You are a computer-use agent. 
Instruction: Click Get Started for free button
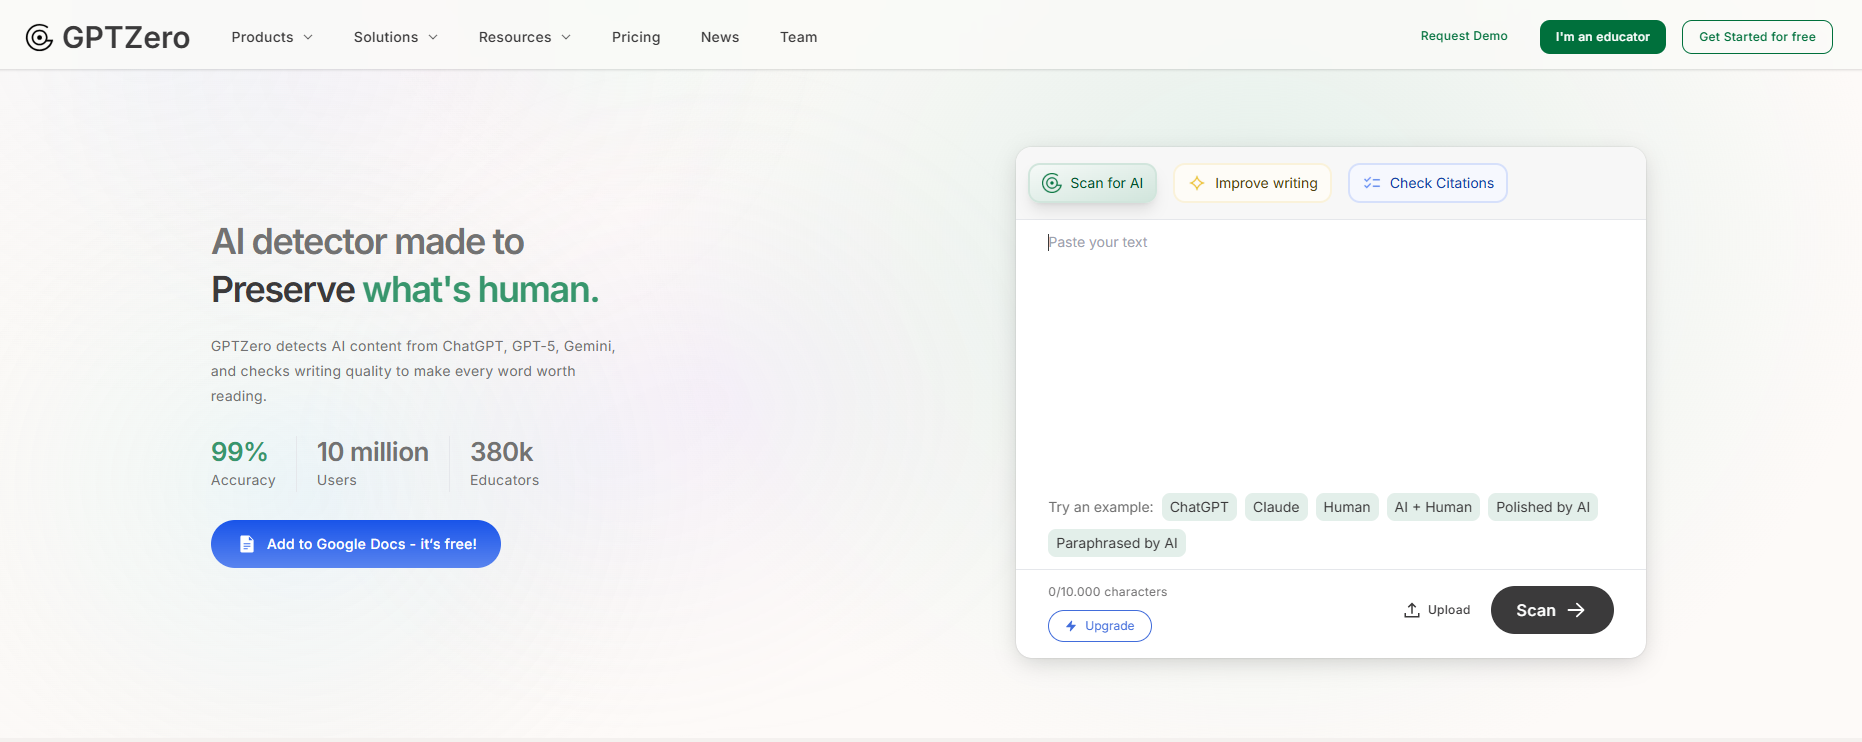pyautogui.click(x=1757, y=37)
